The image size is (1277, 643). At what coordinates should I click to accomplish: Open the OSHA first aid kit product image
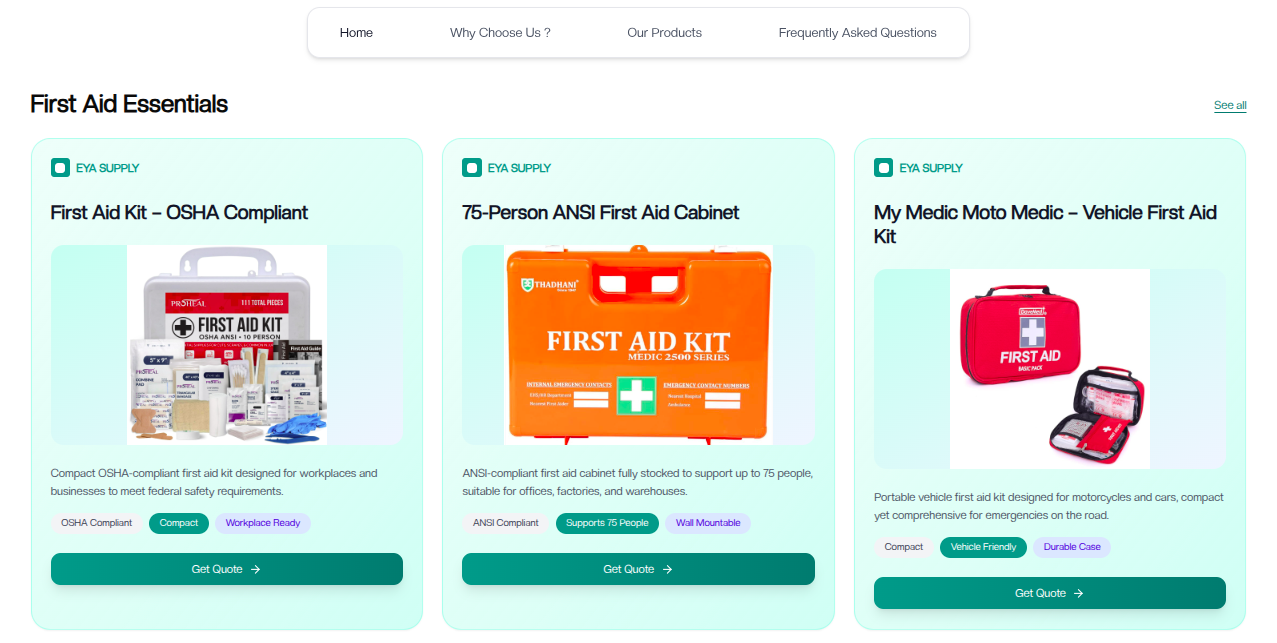[227, 345]
